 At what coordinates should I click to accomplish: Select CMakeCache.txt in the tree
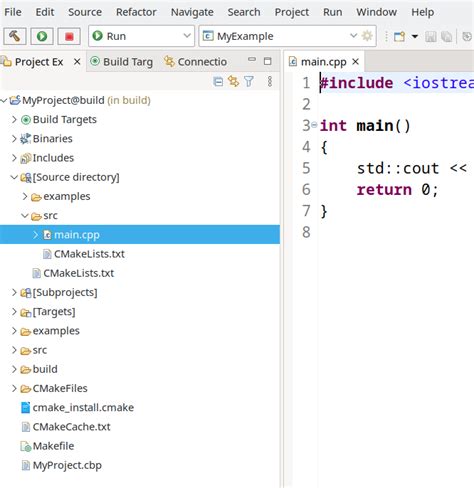71,427
